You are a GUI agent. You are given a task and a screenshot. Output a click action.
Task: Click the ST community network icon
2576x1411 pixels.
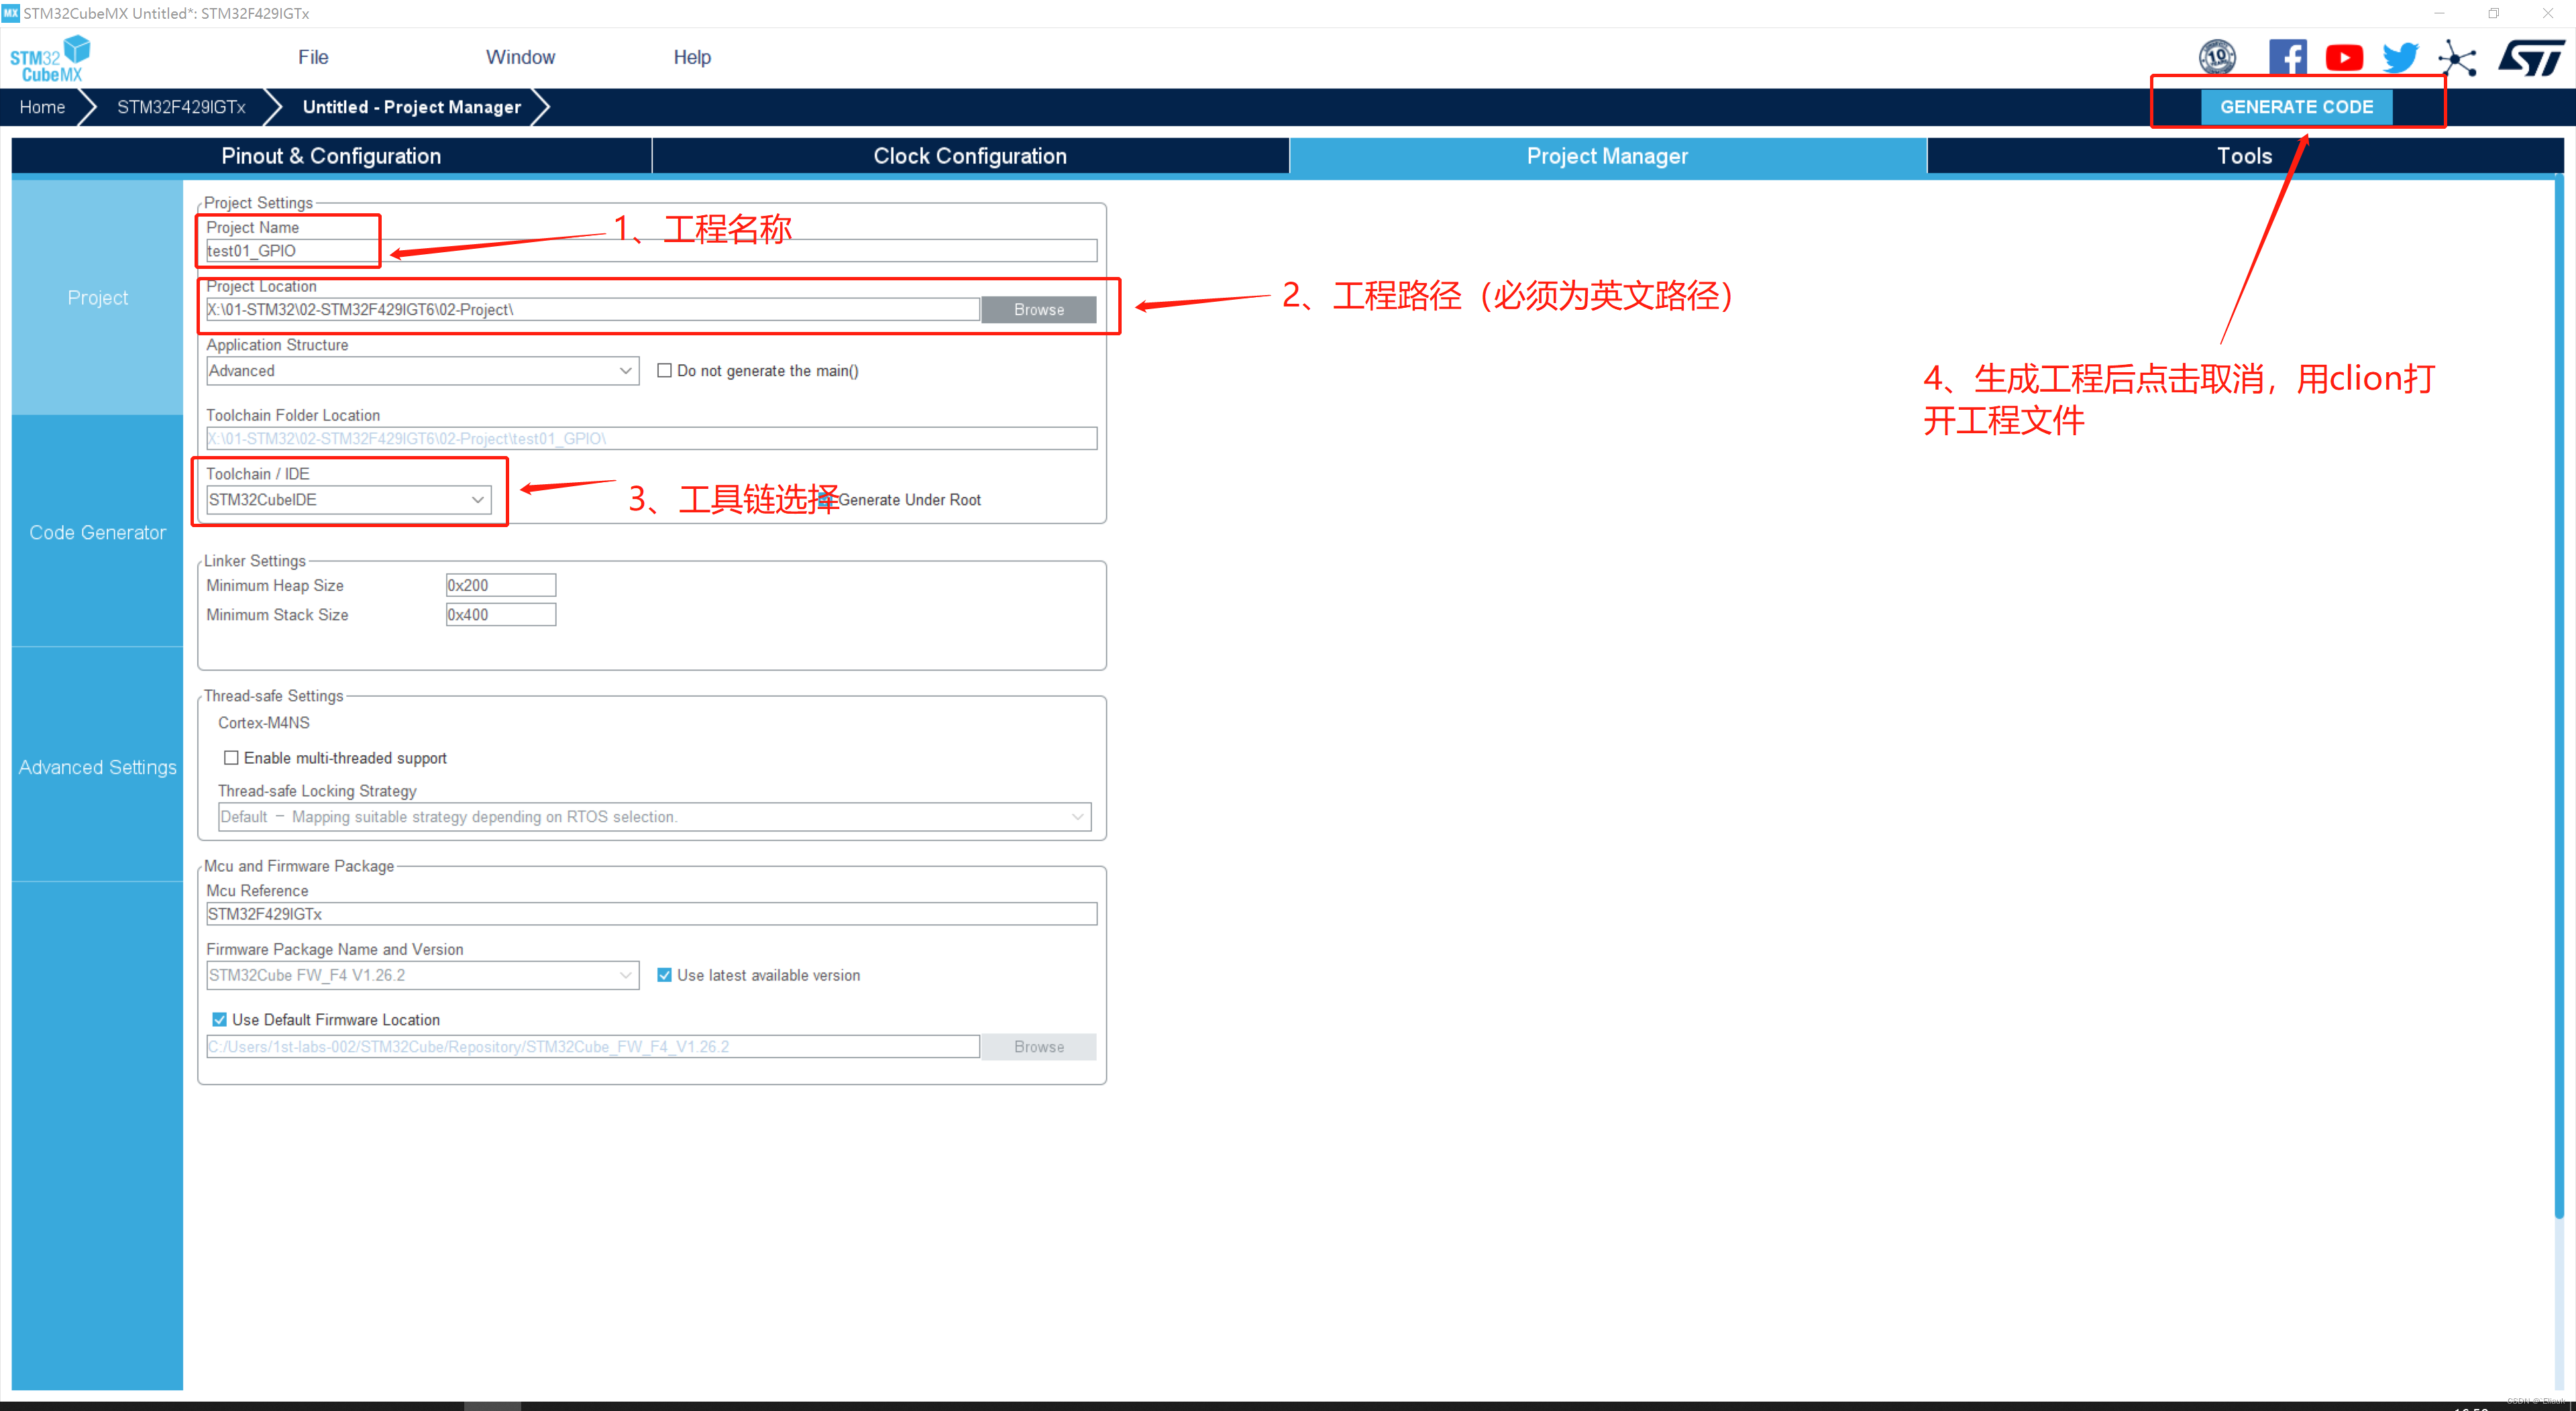tap(2457, 58)
